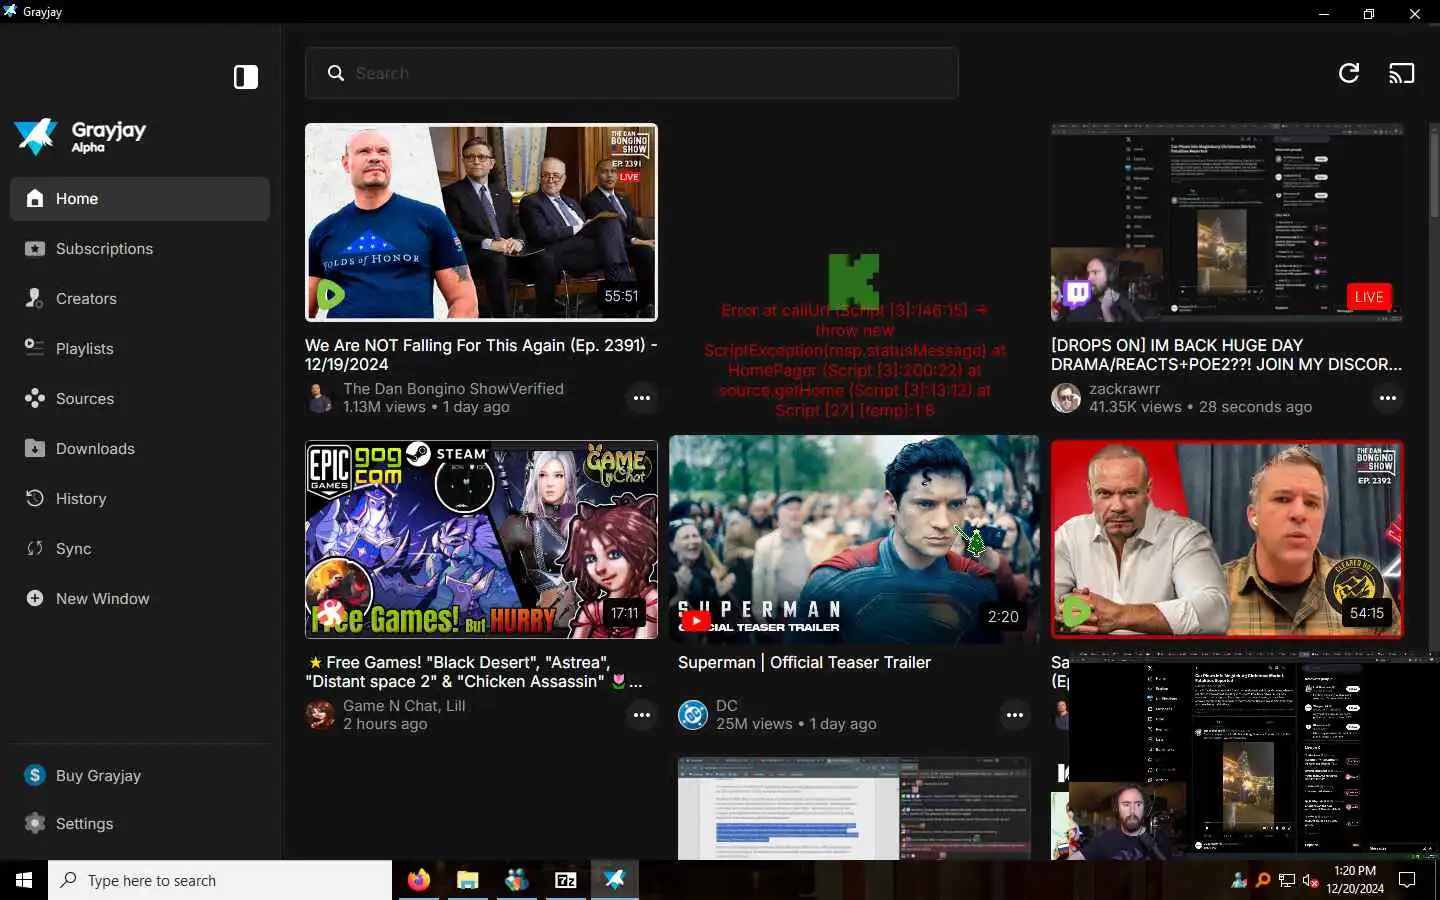The image size is (1440, 900).
Task: Open DC channel name
Action: pyautogui.click(x=727, y=706)
